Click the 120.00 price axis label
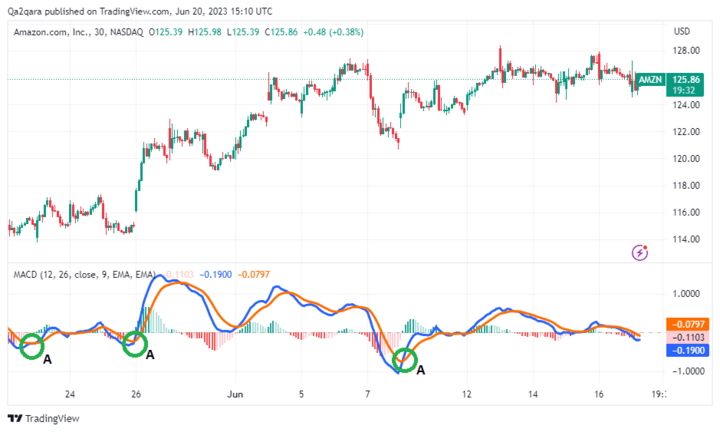720x432 pixels. (x=686, y=159)
